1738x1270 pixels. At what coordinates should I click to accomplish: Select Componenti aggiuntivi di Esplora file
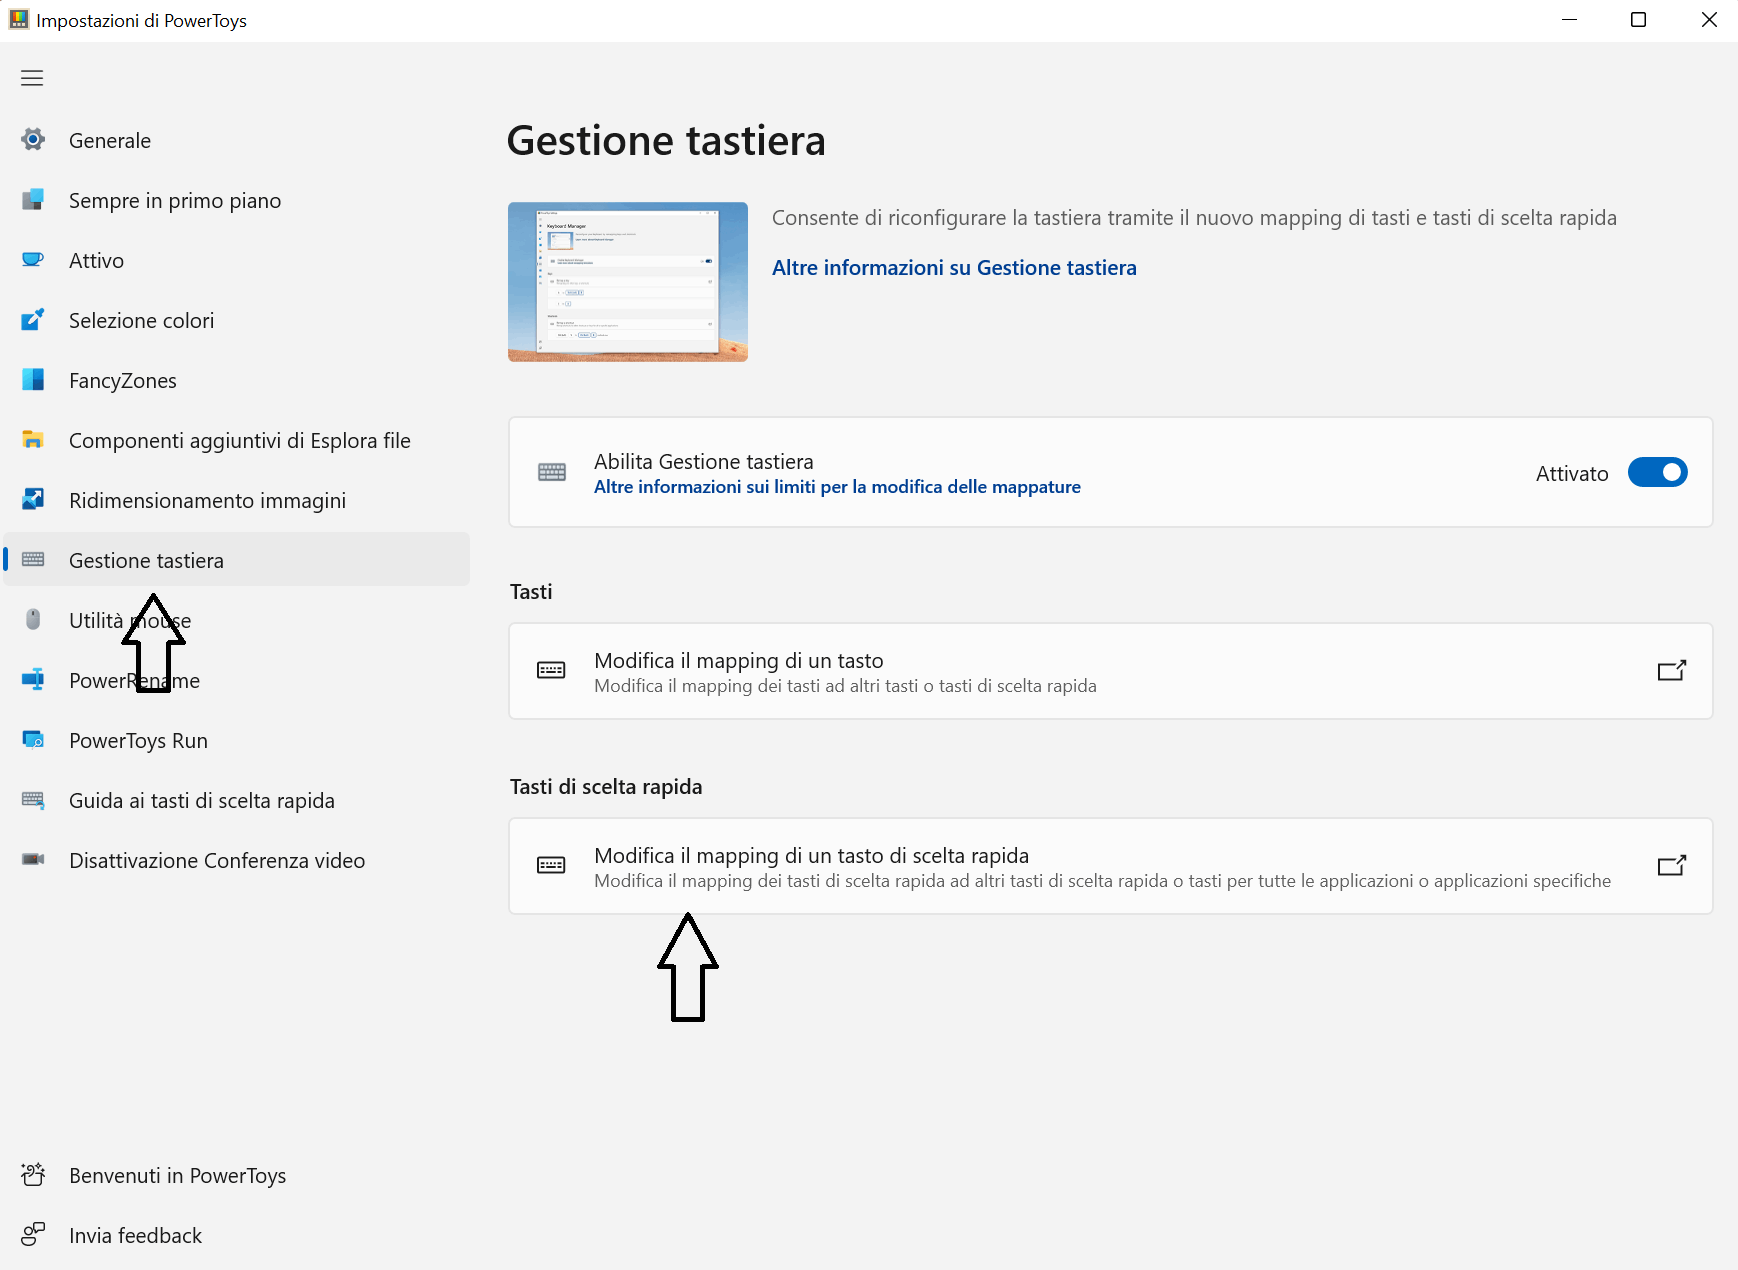point(237,440)
